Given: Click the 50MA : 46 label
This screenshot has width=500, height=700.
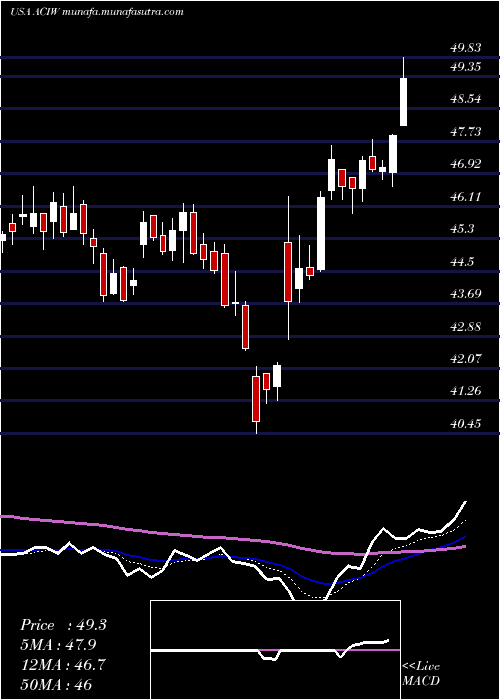Looking at the screenshot, I should tap(56, 685).
